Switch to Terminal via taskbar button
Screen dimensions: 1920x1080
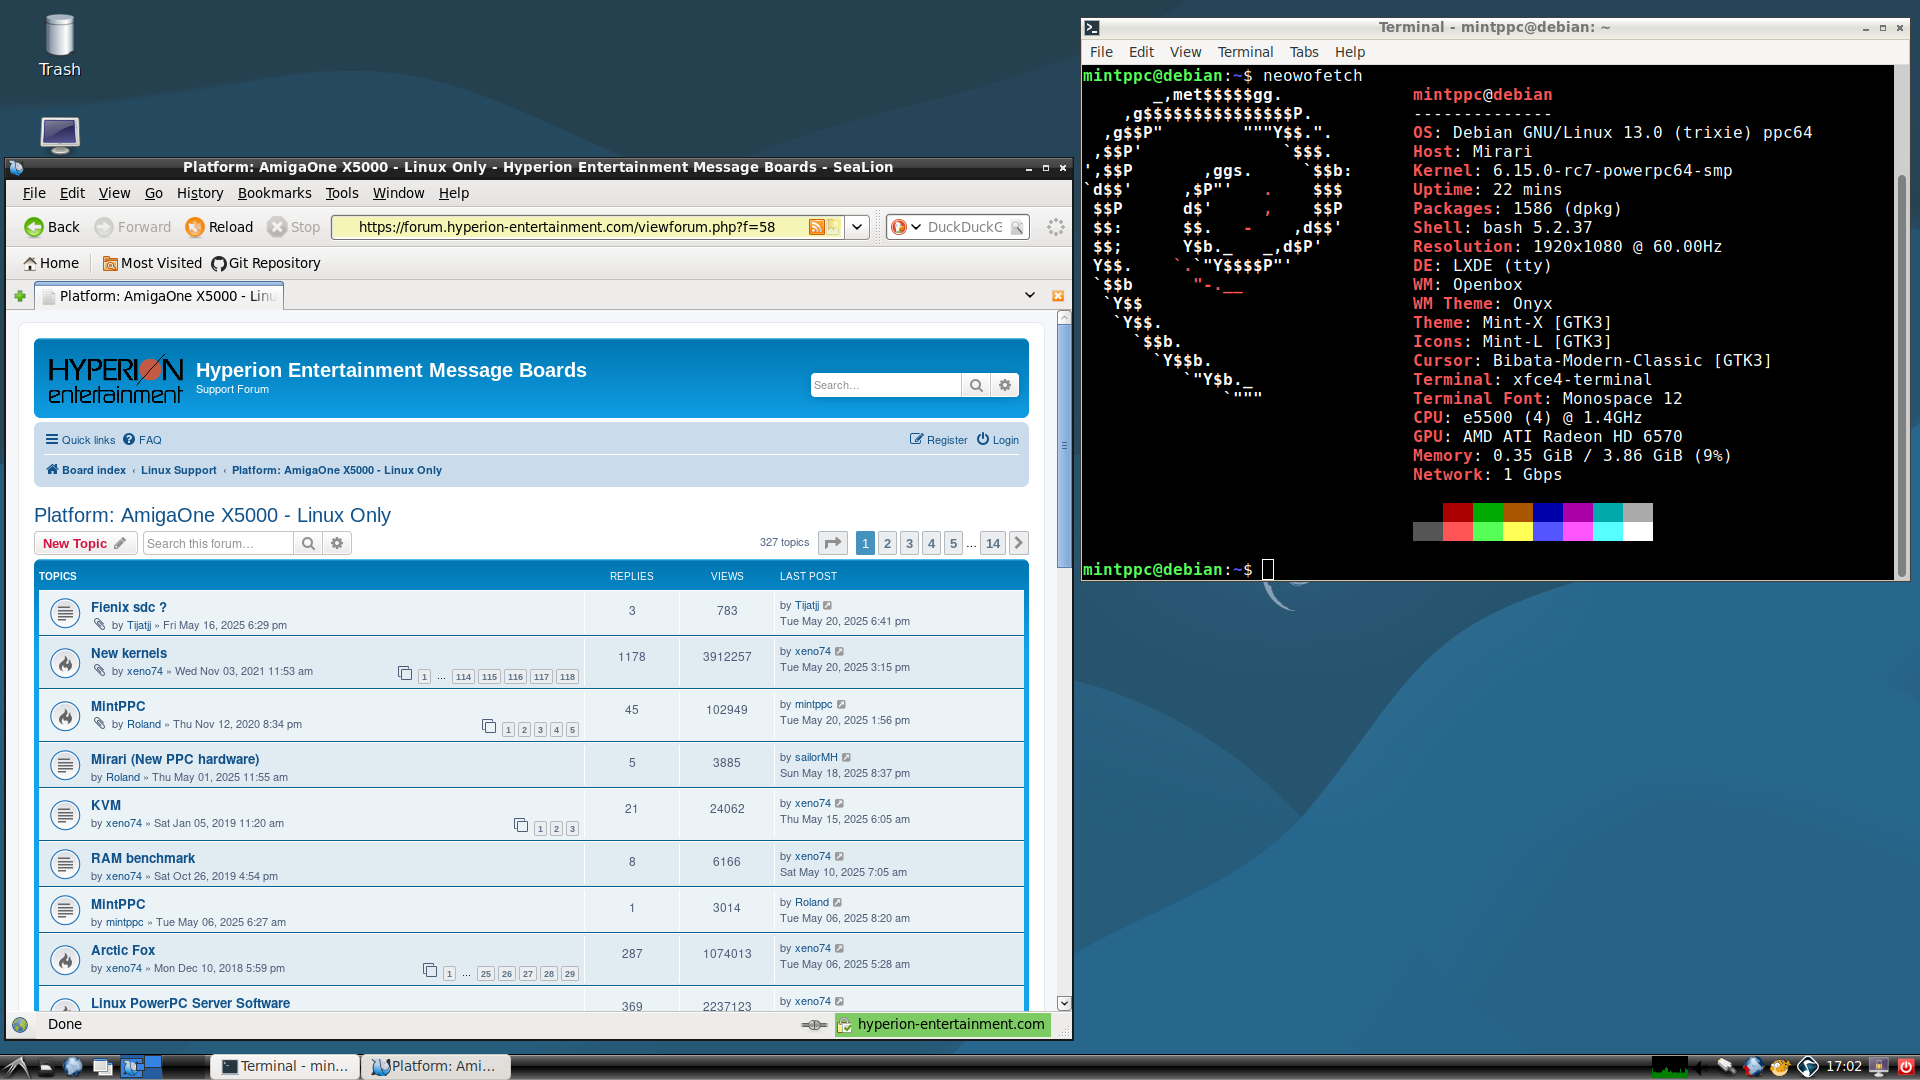[x=285, y=1066]
